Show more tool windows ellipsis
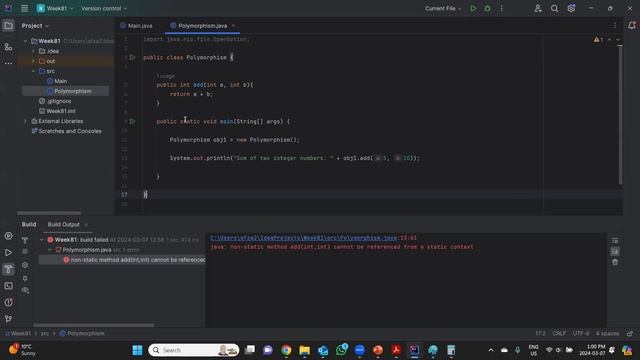 coord(8,63)
